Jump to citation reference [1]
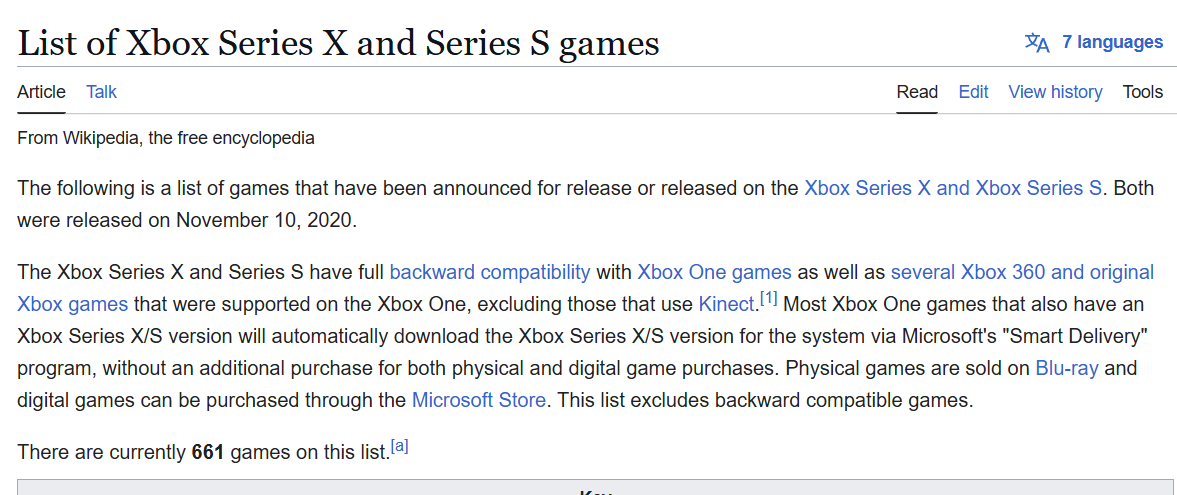1177x495 pixels. 768,300
